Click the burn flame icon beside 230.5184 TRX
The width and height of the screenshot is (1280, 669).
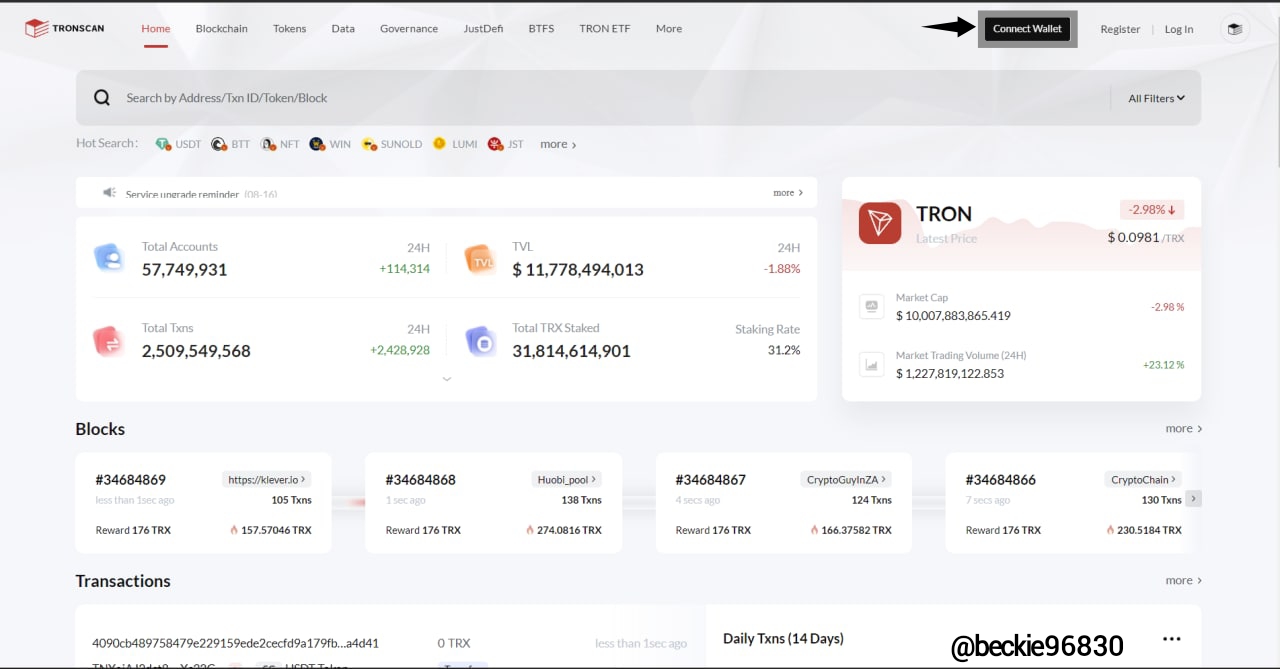coord(1111,530)
